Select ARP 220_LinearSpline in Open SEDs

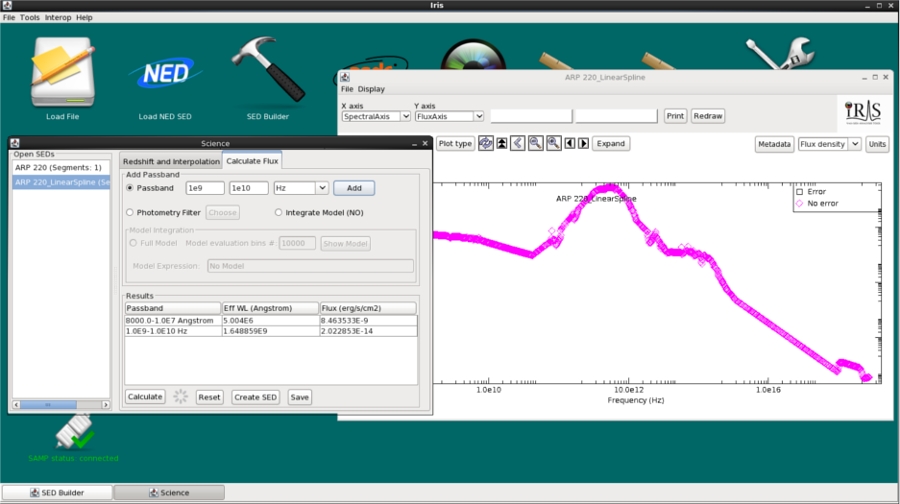(x=61, y=182)
